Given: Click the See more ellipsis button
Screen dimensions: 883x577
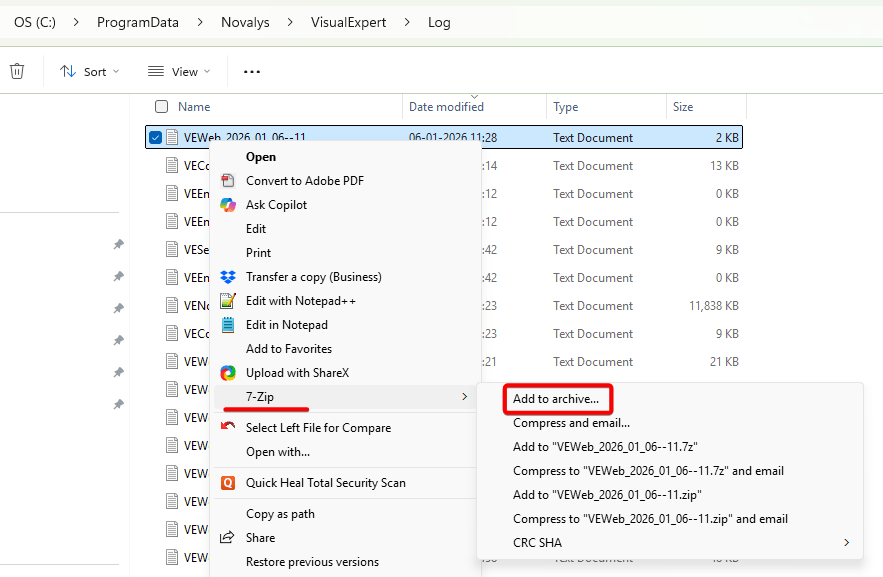Looking at the screenshot, I should point(251,70).
